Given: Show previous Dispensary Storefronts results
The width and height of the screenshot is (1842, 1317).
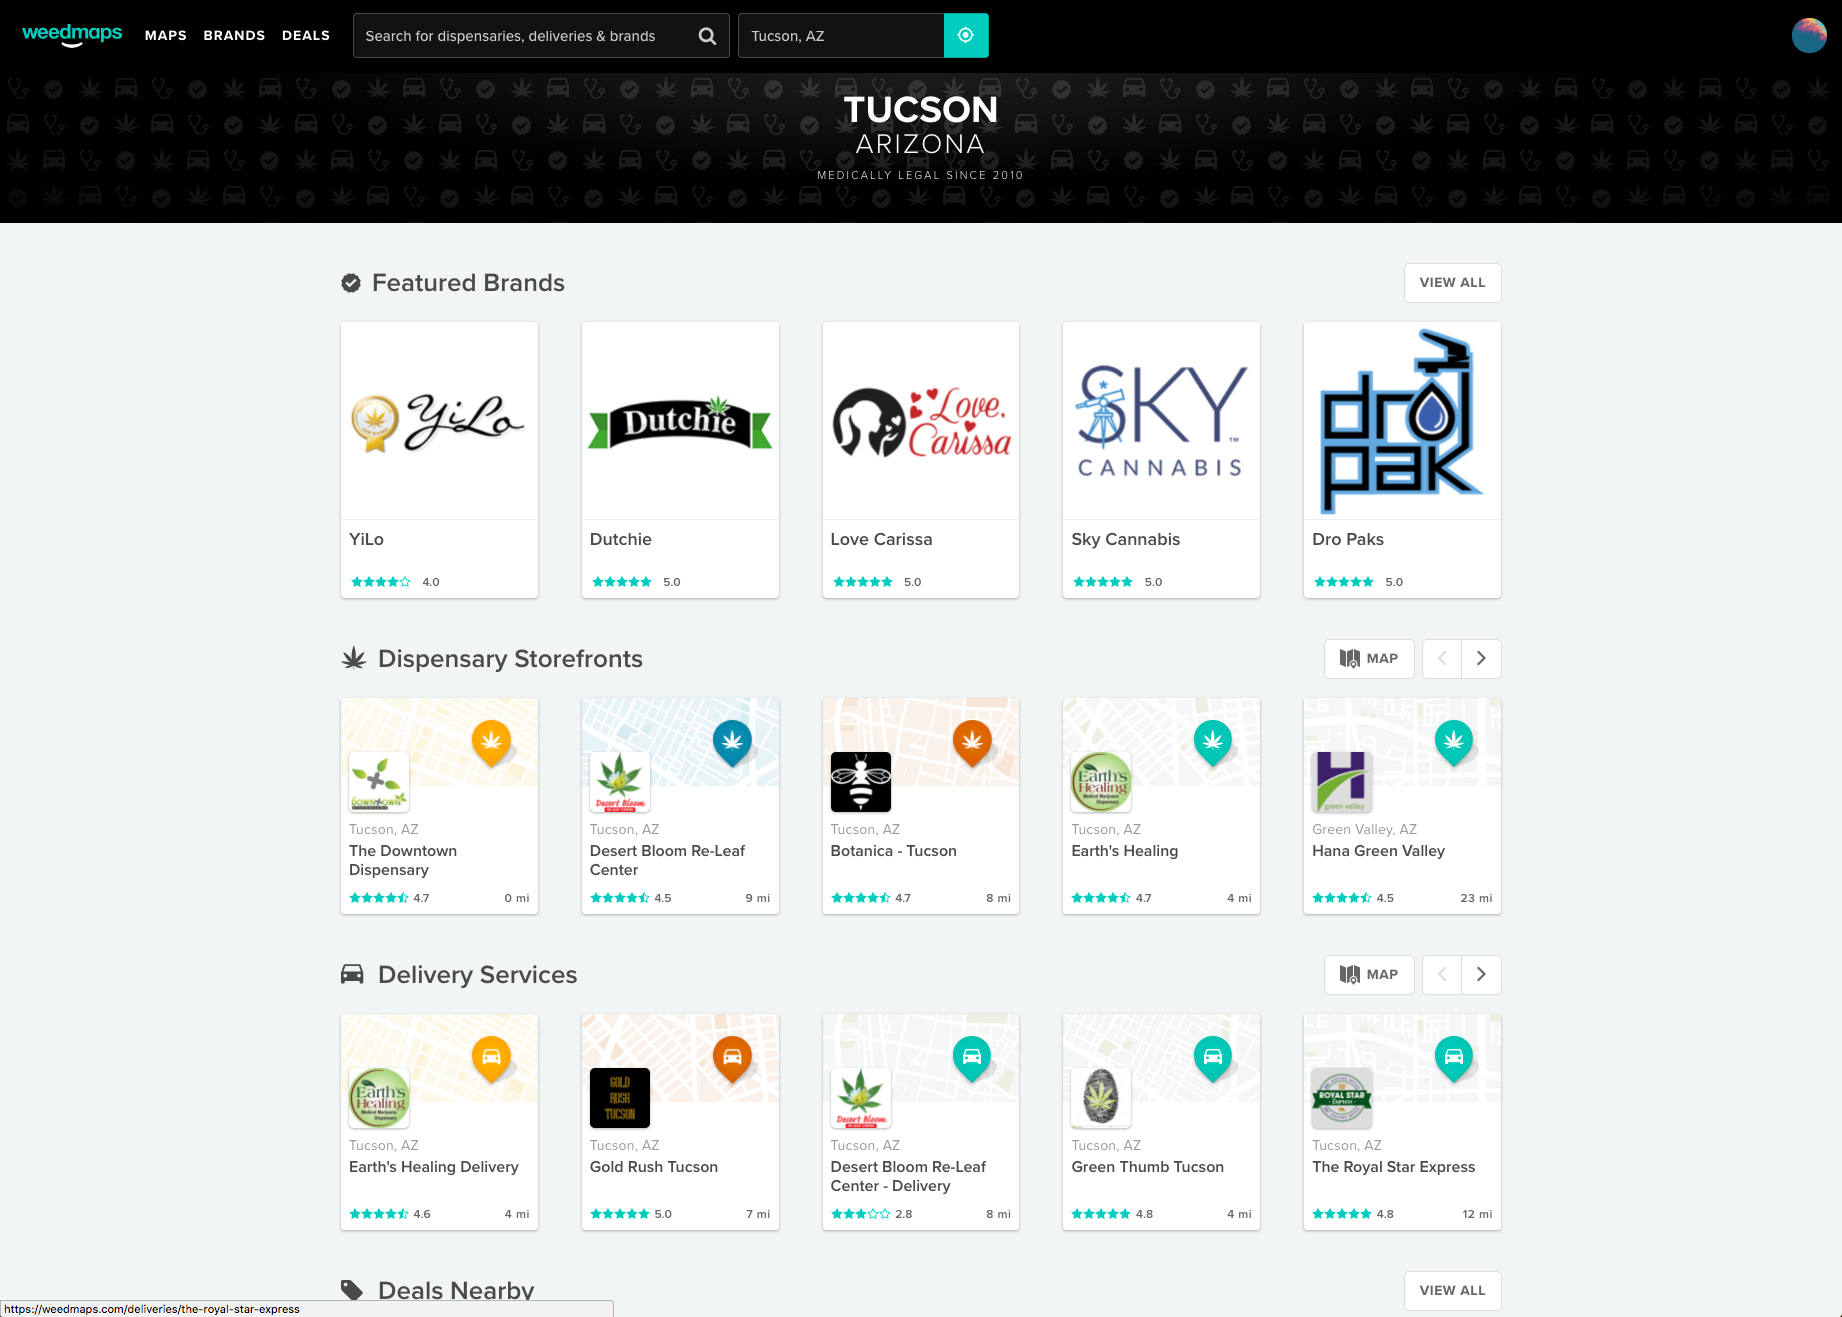Looking at the screenshot, I should (1442, 659).
